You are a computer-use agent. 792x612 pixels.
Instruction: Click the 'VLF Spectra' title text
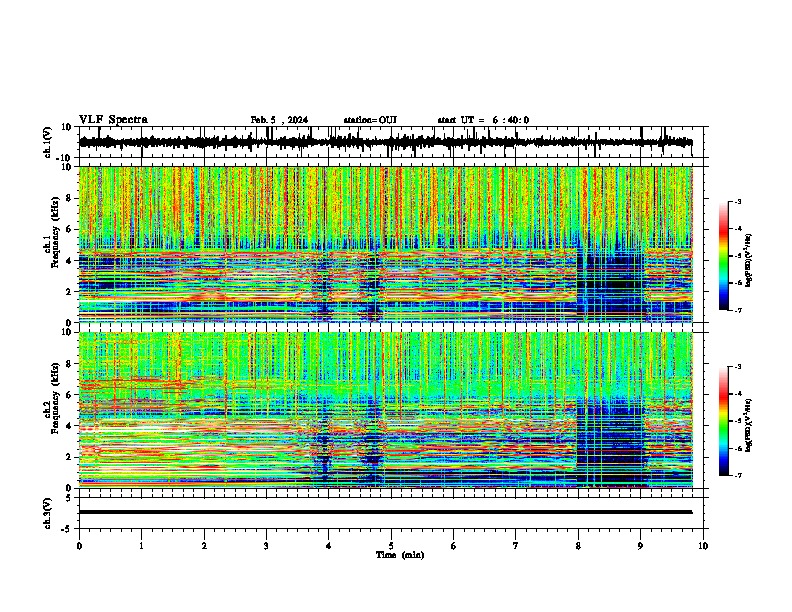click(x=113, y=120)
